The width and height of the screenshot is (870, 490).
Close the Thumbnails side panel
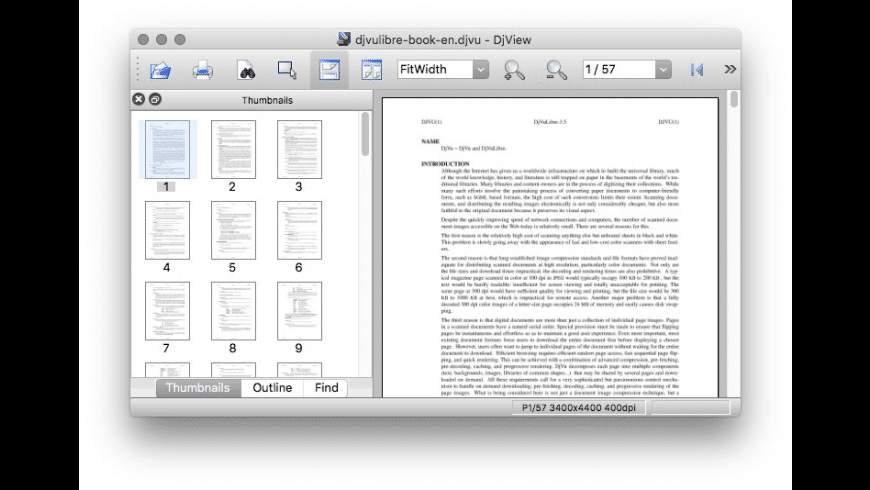pyautogui.click(x=139, y=99)
